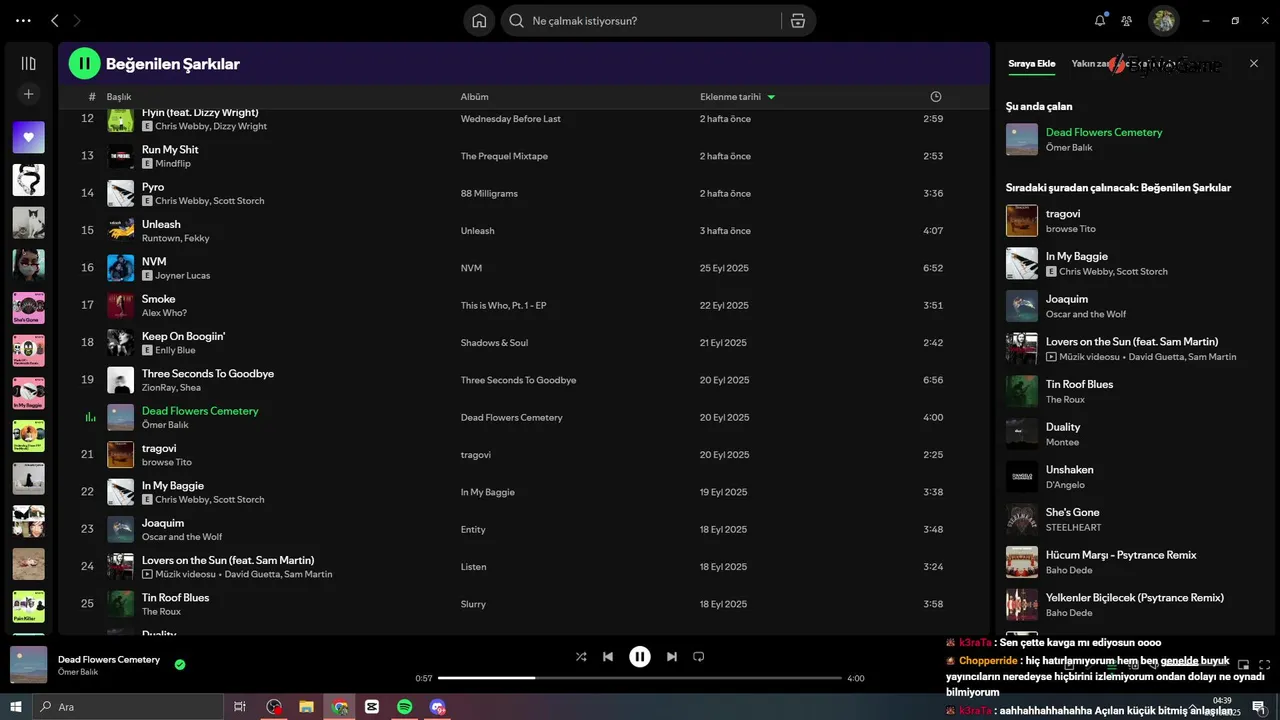Select Duality by Montee in the queue

click(x=1063, y=427)
